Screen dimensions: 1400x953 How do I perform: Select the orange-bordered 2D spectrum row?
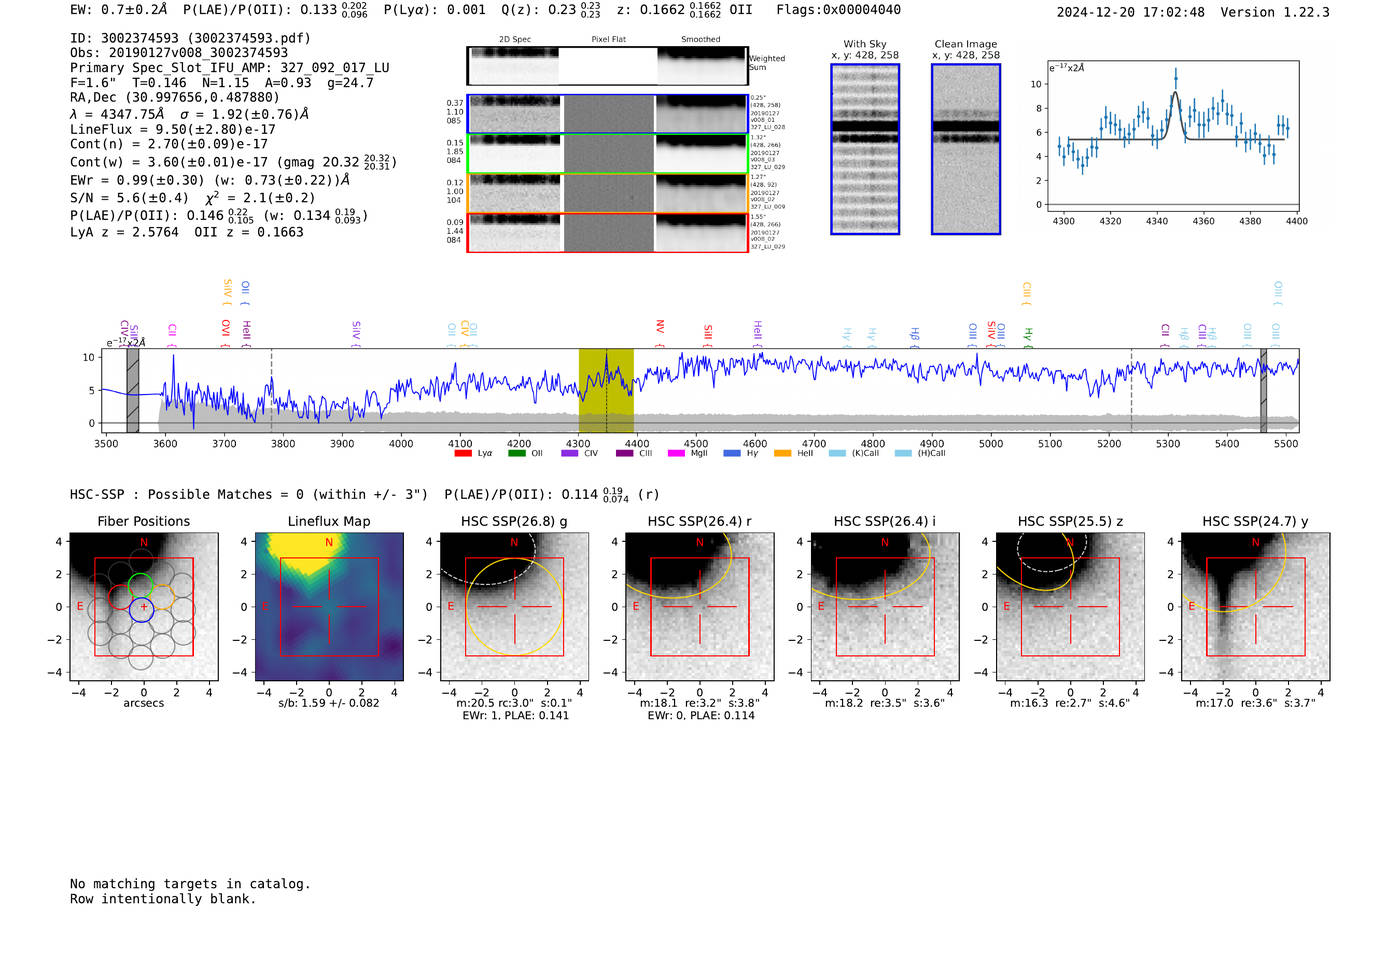(x=607, y=193)
